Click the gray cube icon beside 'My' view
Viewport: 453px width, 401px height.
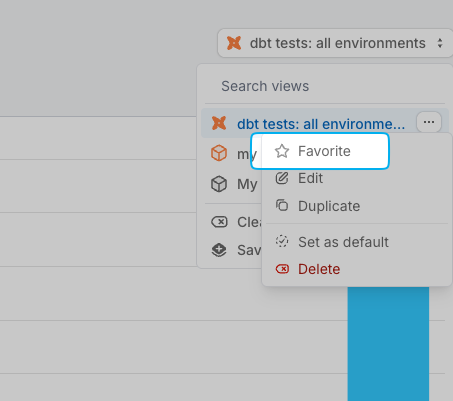click(x=219, y=184)
